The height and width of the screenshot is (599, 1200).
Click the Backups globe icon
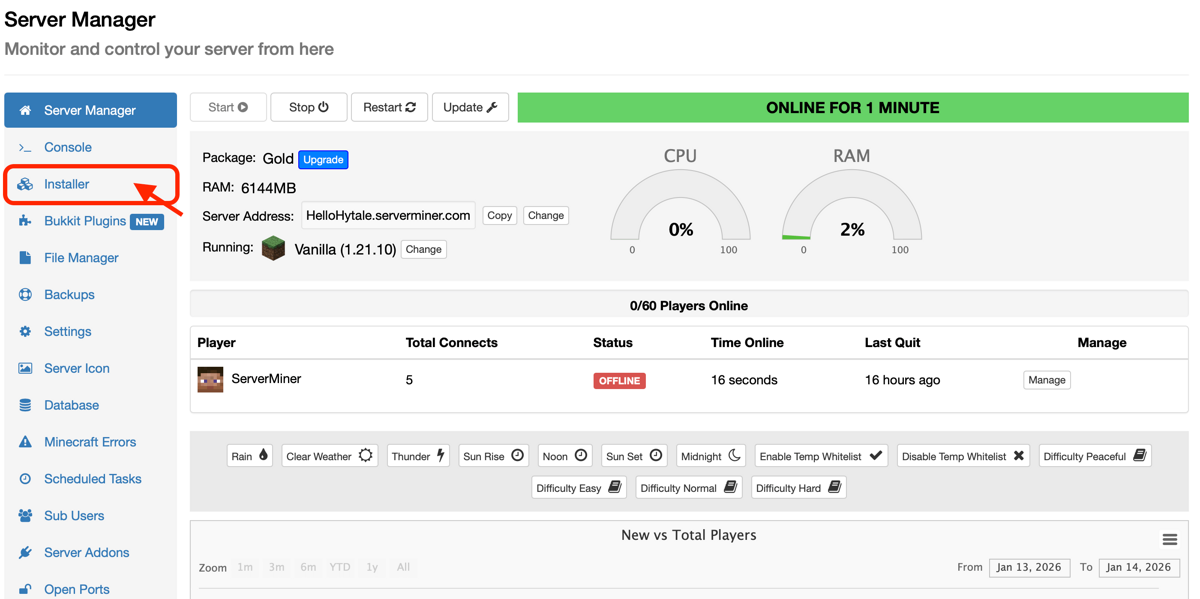(x=27, y=294)
